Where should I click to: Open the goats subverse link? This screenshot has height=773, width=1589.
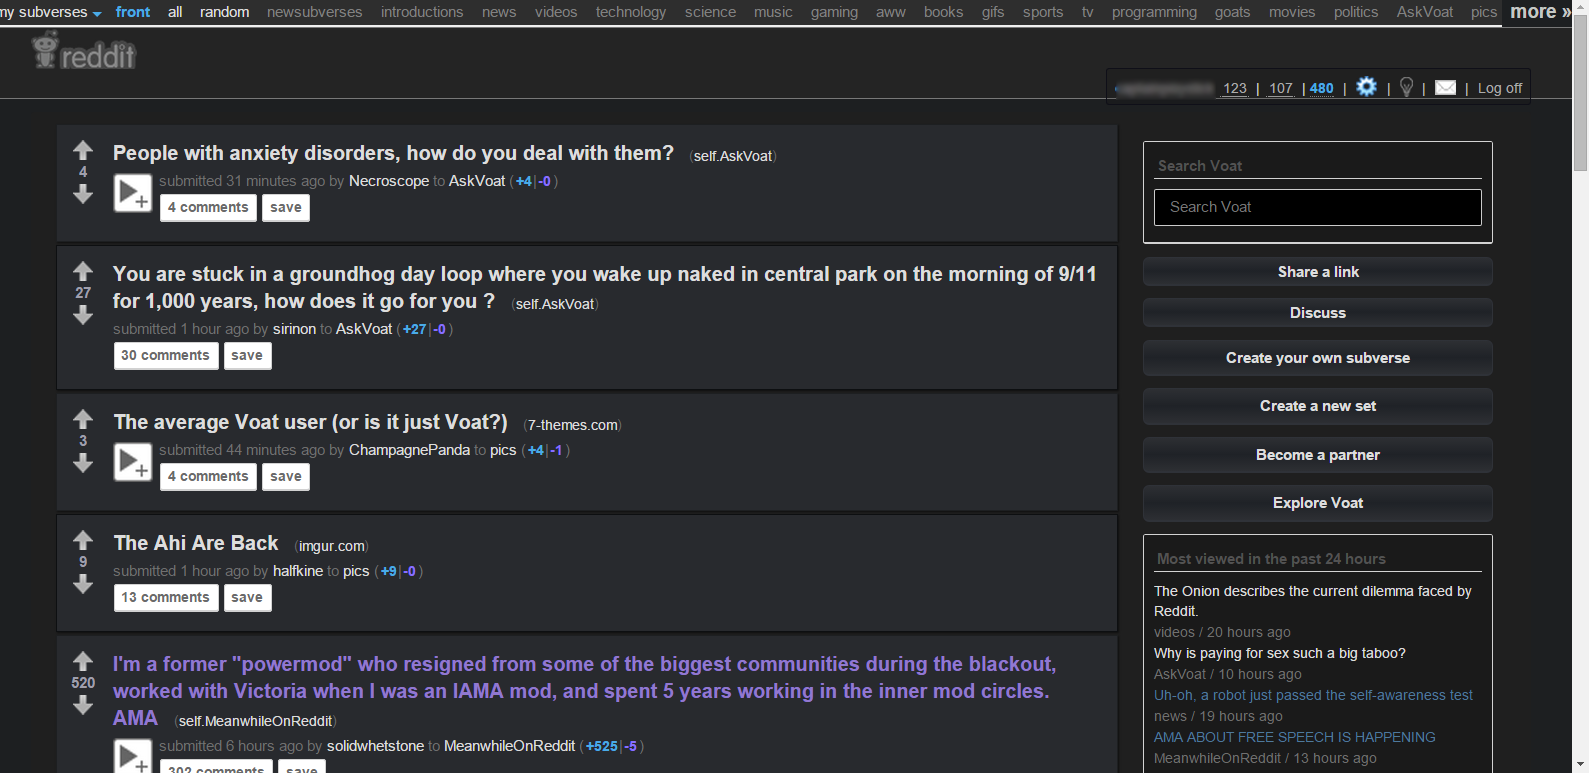[1232, 12]
